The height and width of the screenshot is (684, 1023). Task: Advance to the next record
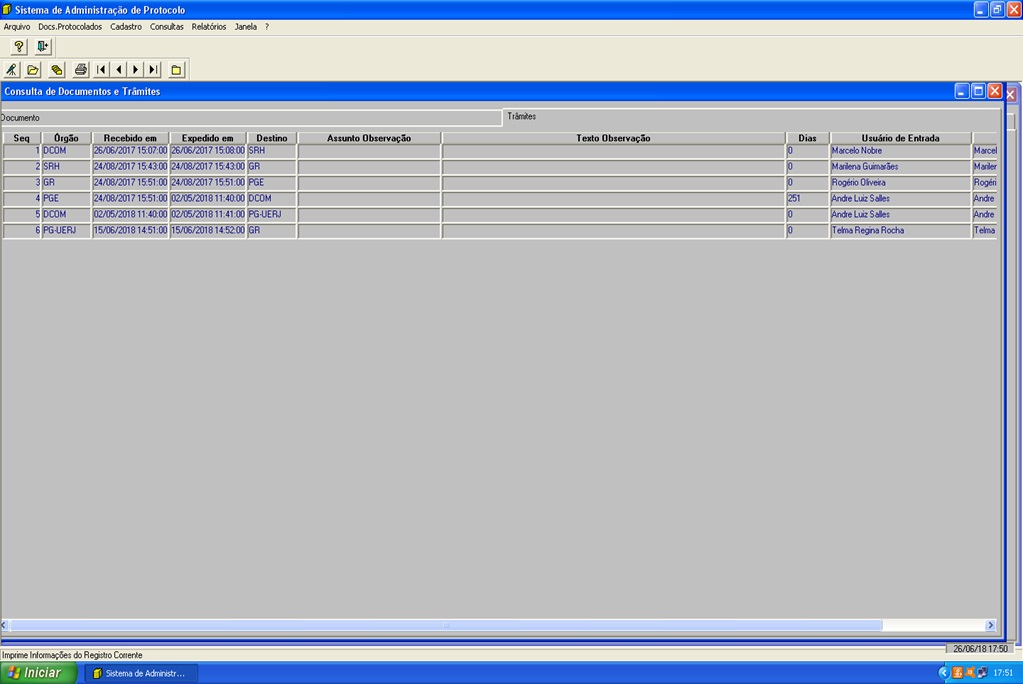point(136,70)
